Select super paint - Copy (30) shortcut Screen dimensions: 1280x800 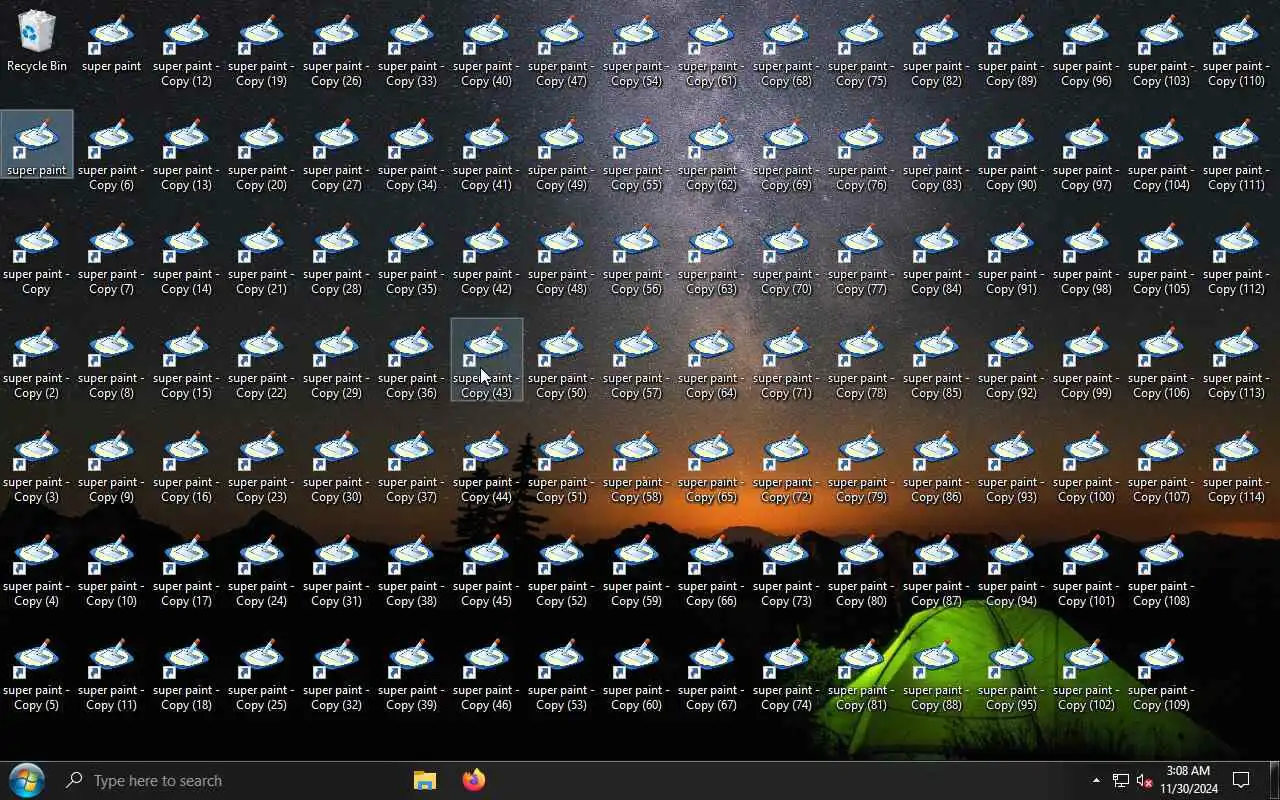point(337,466)
